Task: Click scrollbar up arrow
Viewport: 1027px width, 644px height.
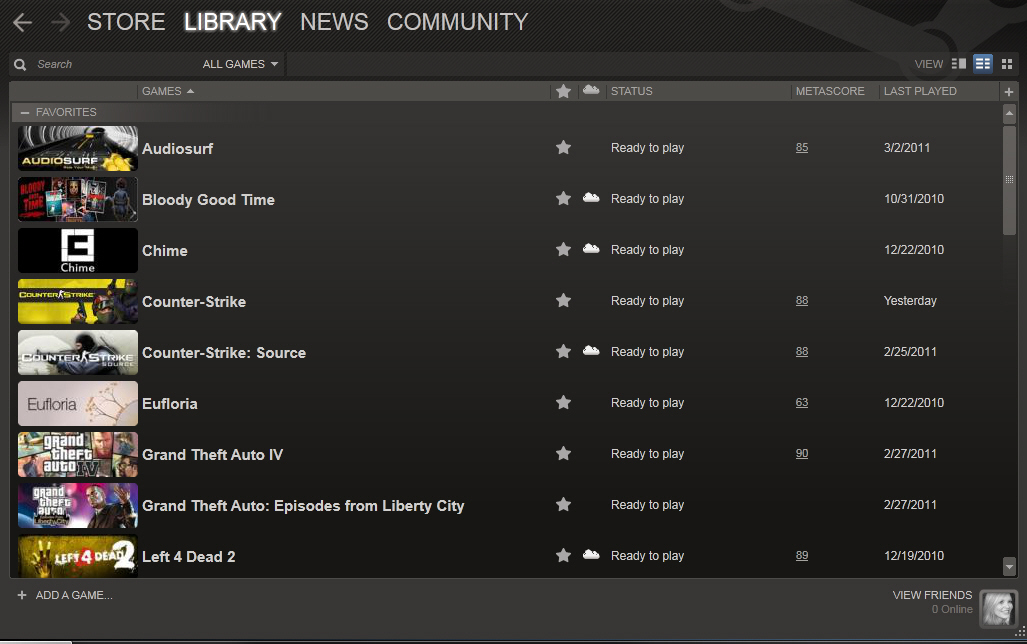Action: [x=1009, y=113]
